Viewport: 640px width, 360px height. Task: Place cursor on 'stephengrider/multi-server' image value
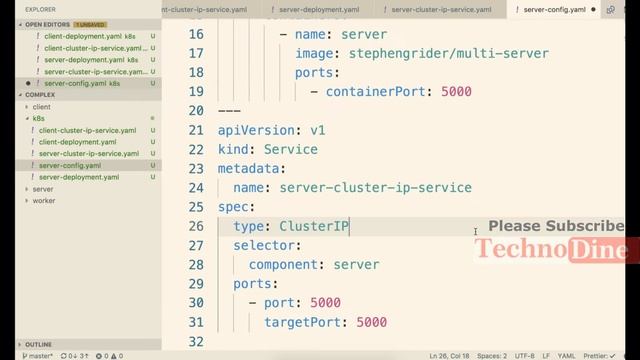(x=449, y=53)
